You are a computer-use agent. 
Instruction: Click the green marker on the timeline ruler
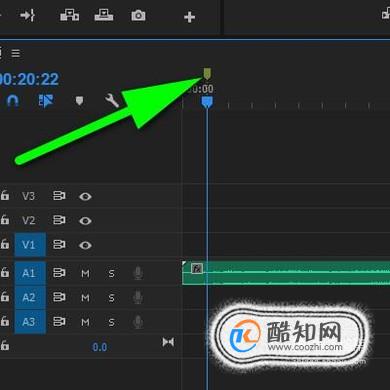207,74
